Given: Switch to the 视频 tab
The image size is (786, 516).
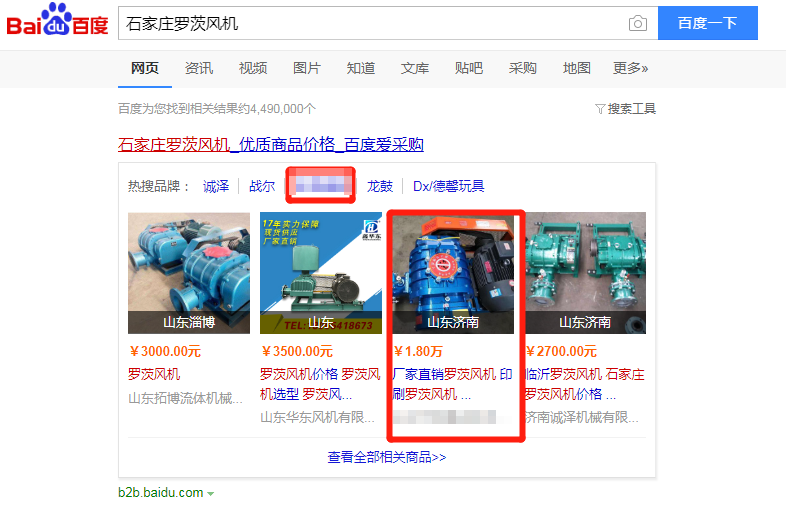Looking at the screenshot, I should pos(253,68).
